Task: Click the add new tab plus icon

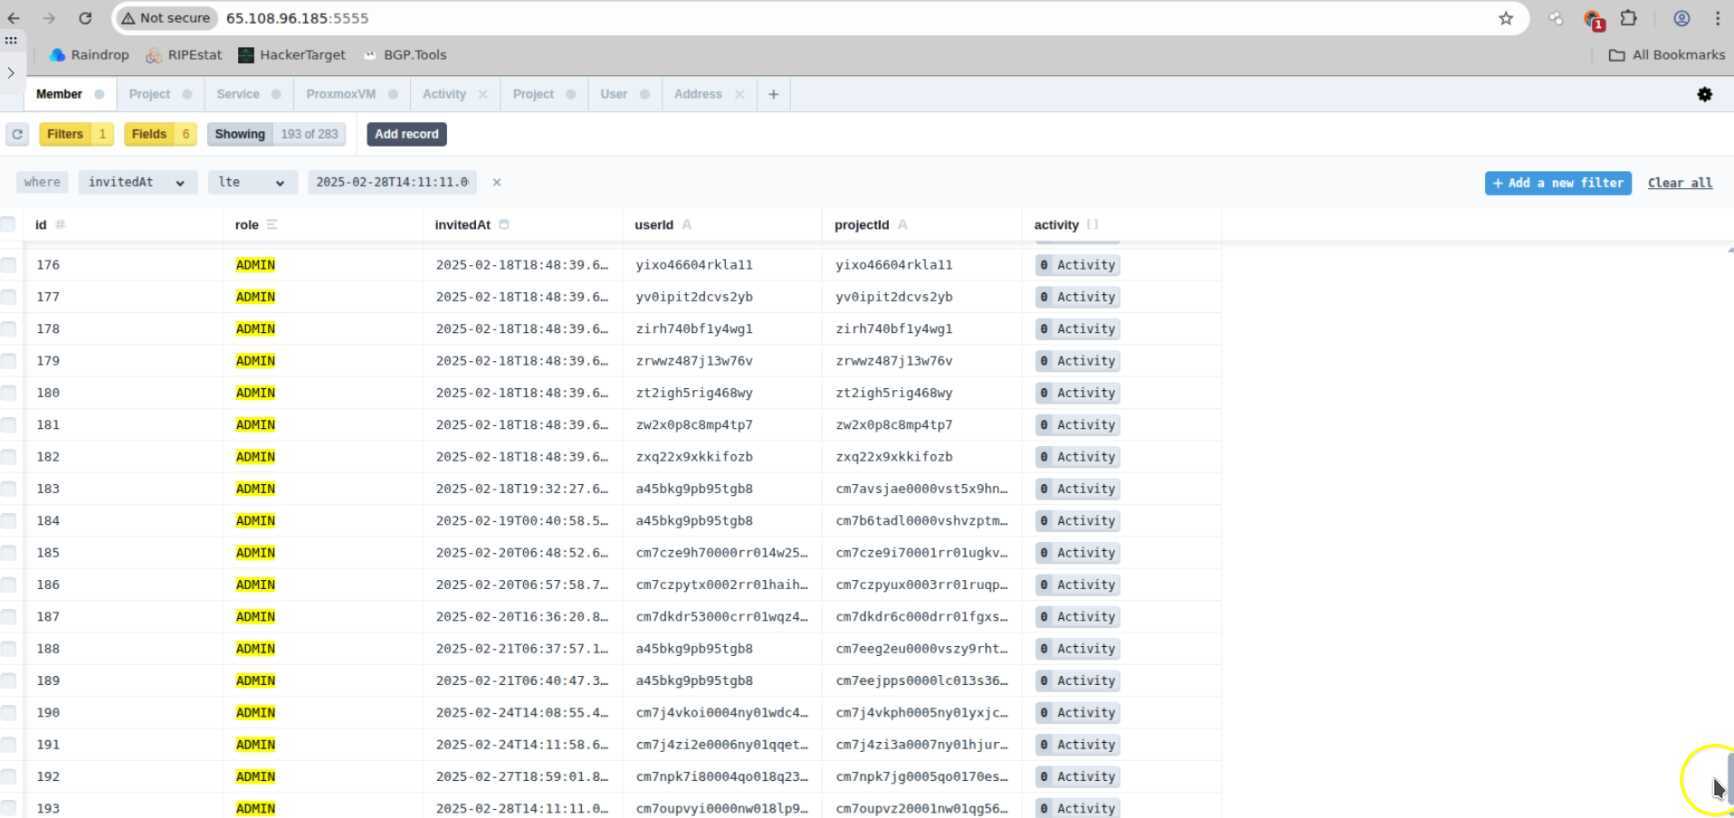Action: pos(773,94)
